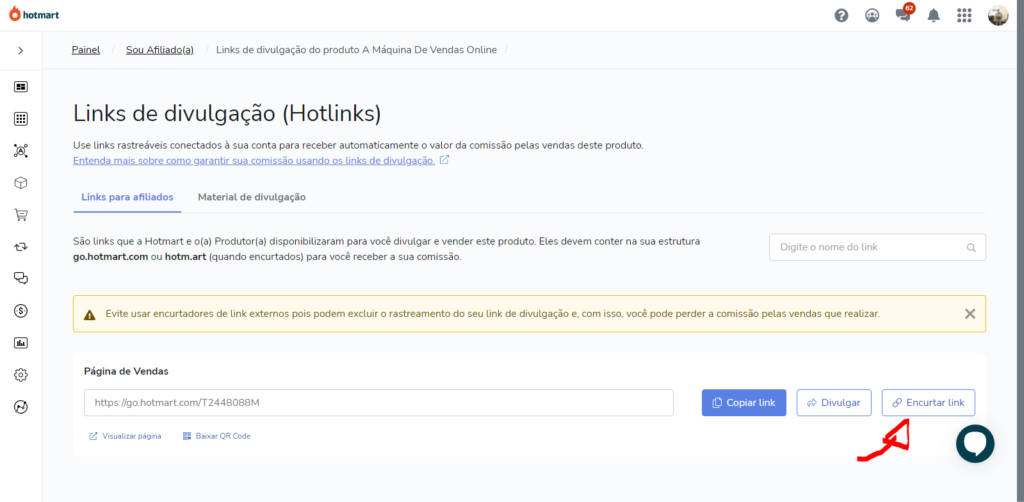This screenshot has height=502, width=1024.
Task: Open the chat bubbles icon in sidebar
Action: [x=21, y=279]
